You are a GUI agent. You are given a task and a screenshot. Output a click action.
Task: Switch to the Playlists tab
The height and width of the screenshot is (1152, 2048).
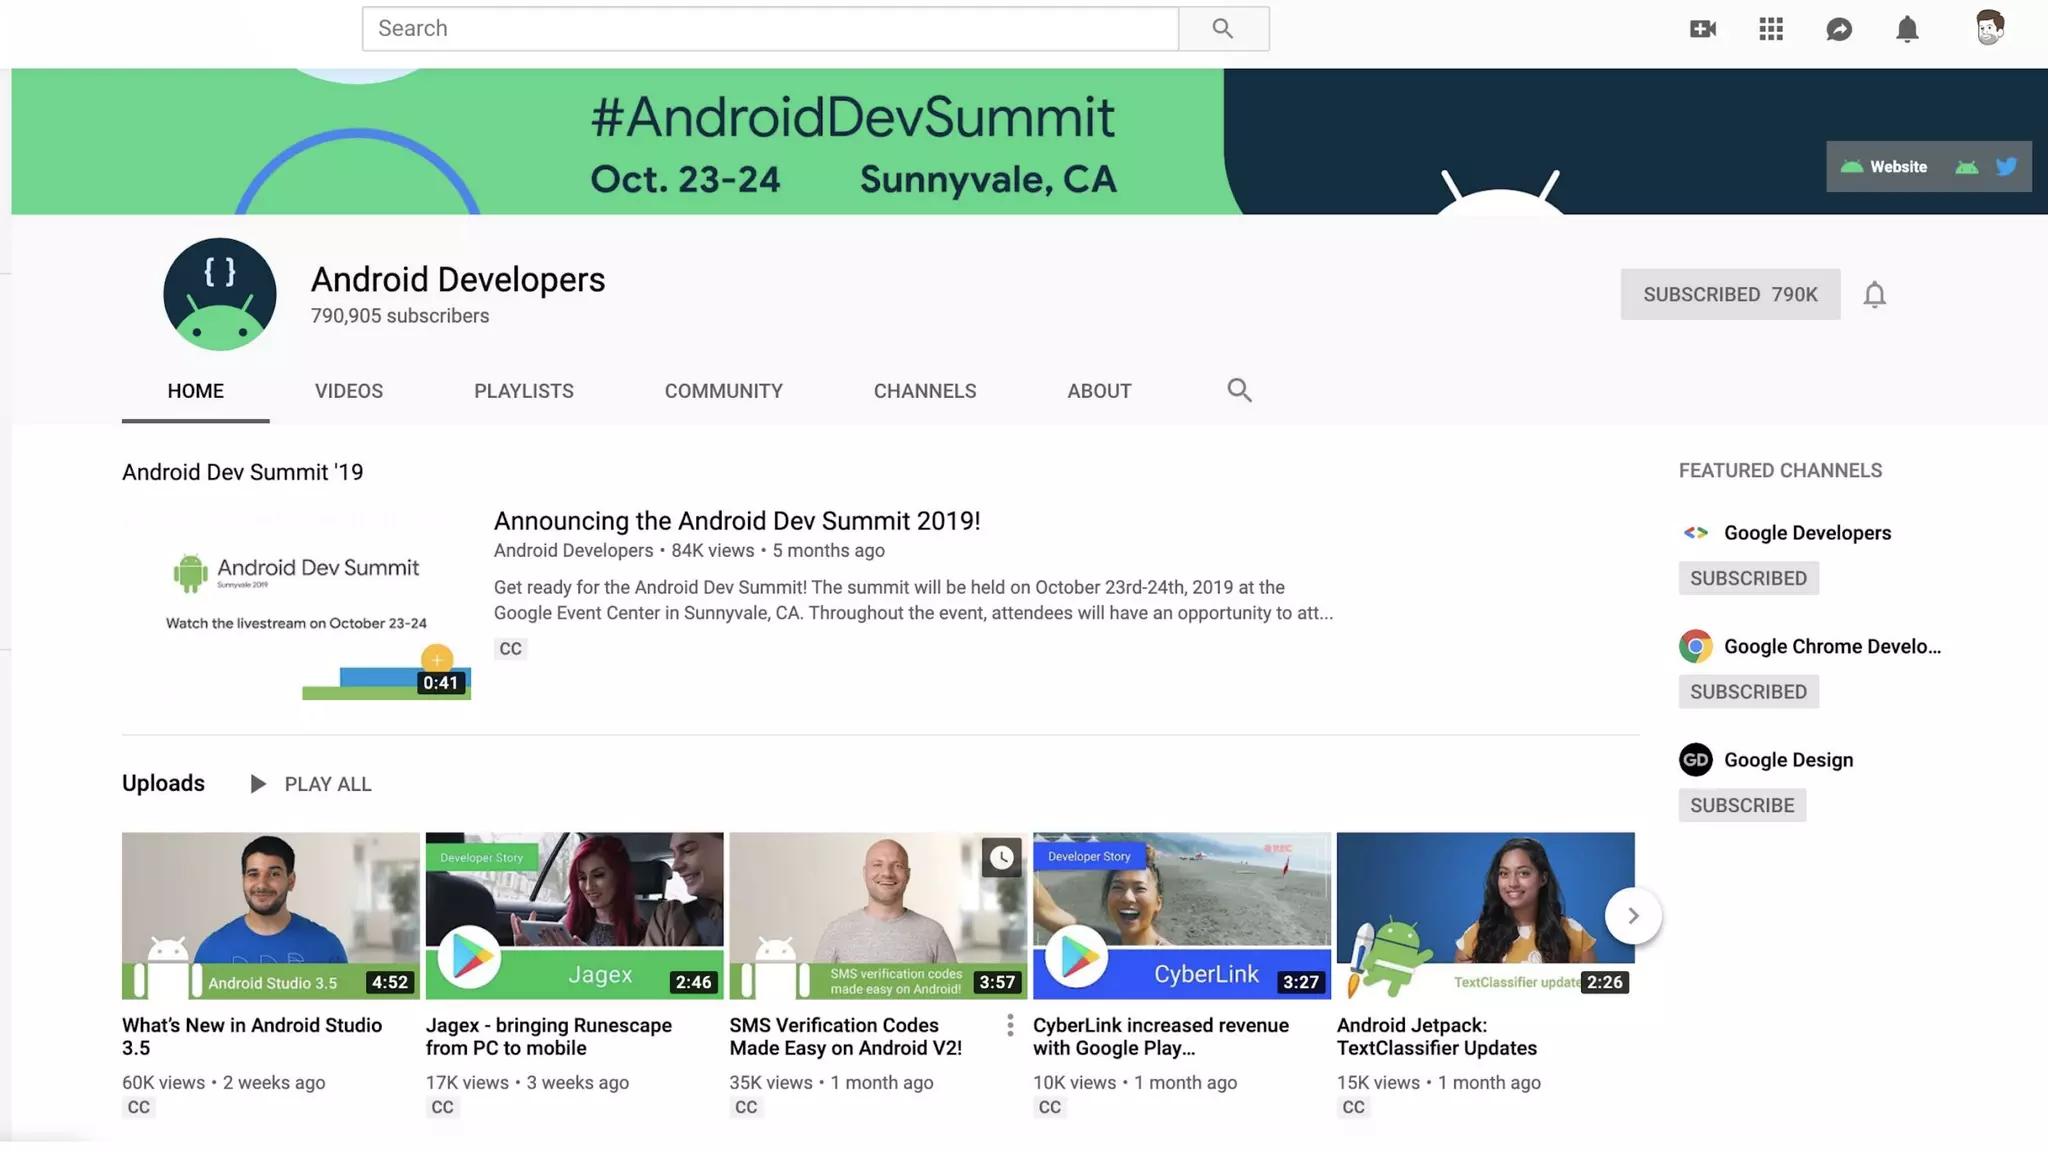click(x=524, y=391)
